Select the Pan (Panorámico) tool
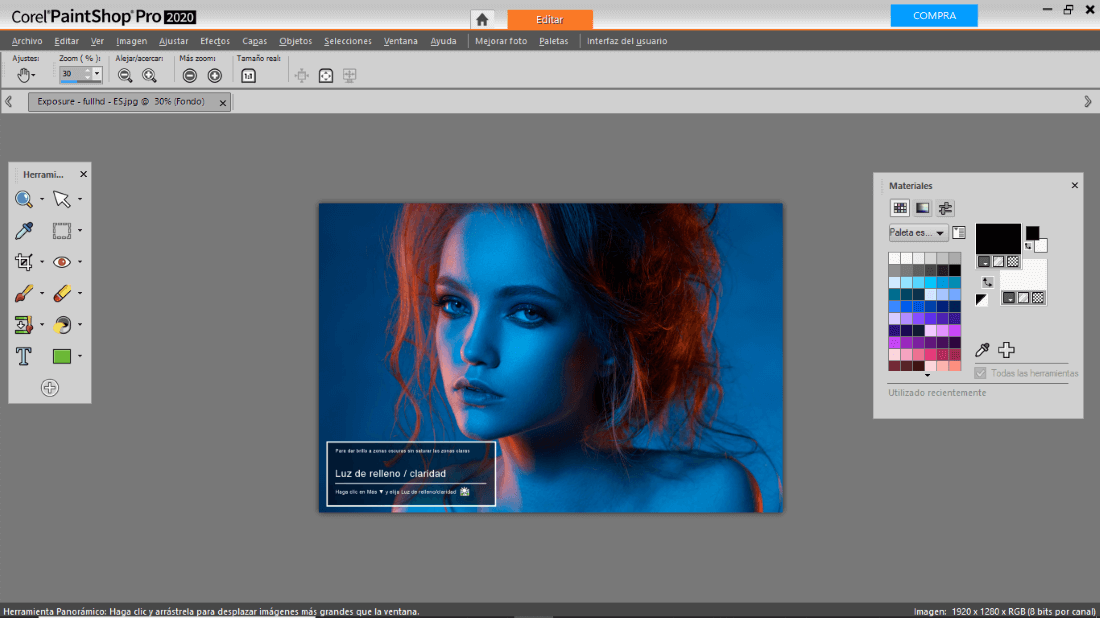Screen dimensions: 1100x618 click(x=22, y=74)
